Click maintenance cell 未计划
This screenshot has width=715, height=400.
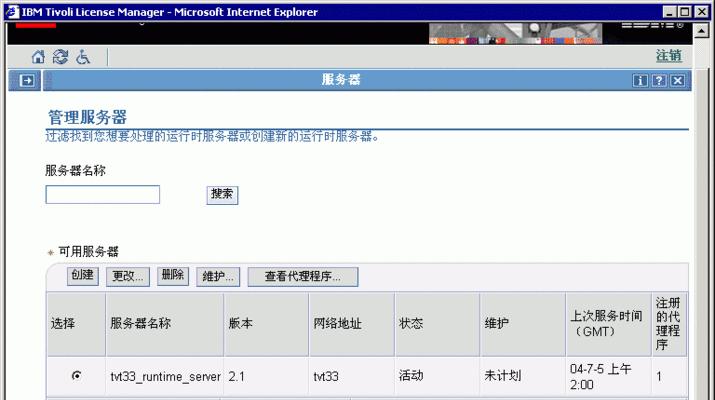pos(523,377)
